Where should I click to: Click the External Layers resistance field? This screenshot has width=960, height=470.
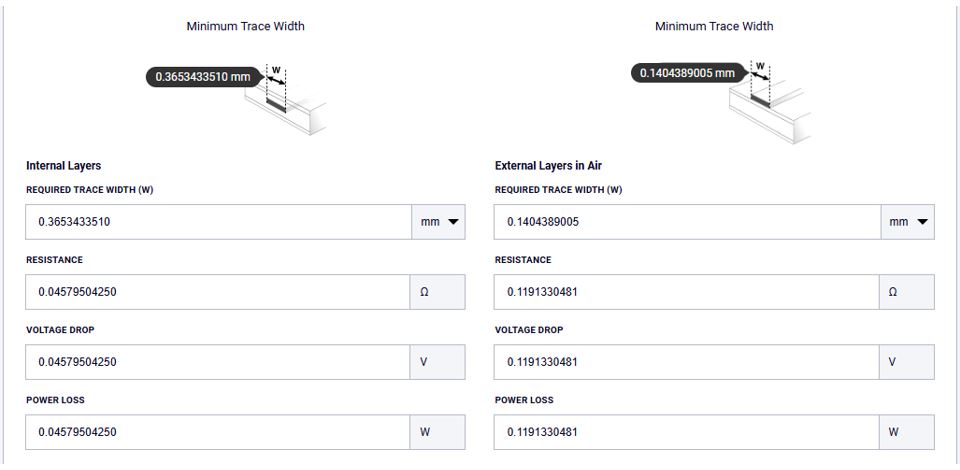pos(687,292)
